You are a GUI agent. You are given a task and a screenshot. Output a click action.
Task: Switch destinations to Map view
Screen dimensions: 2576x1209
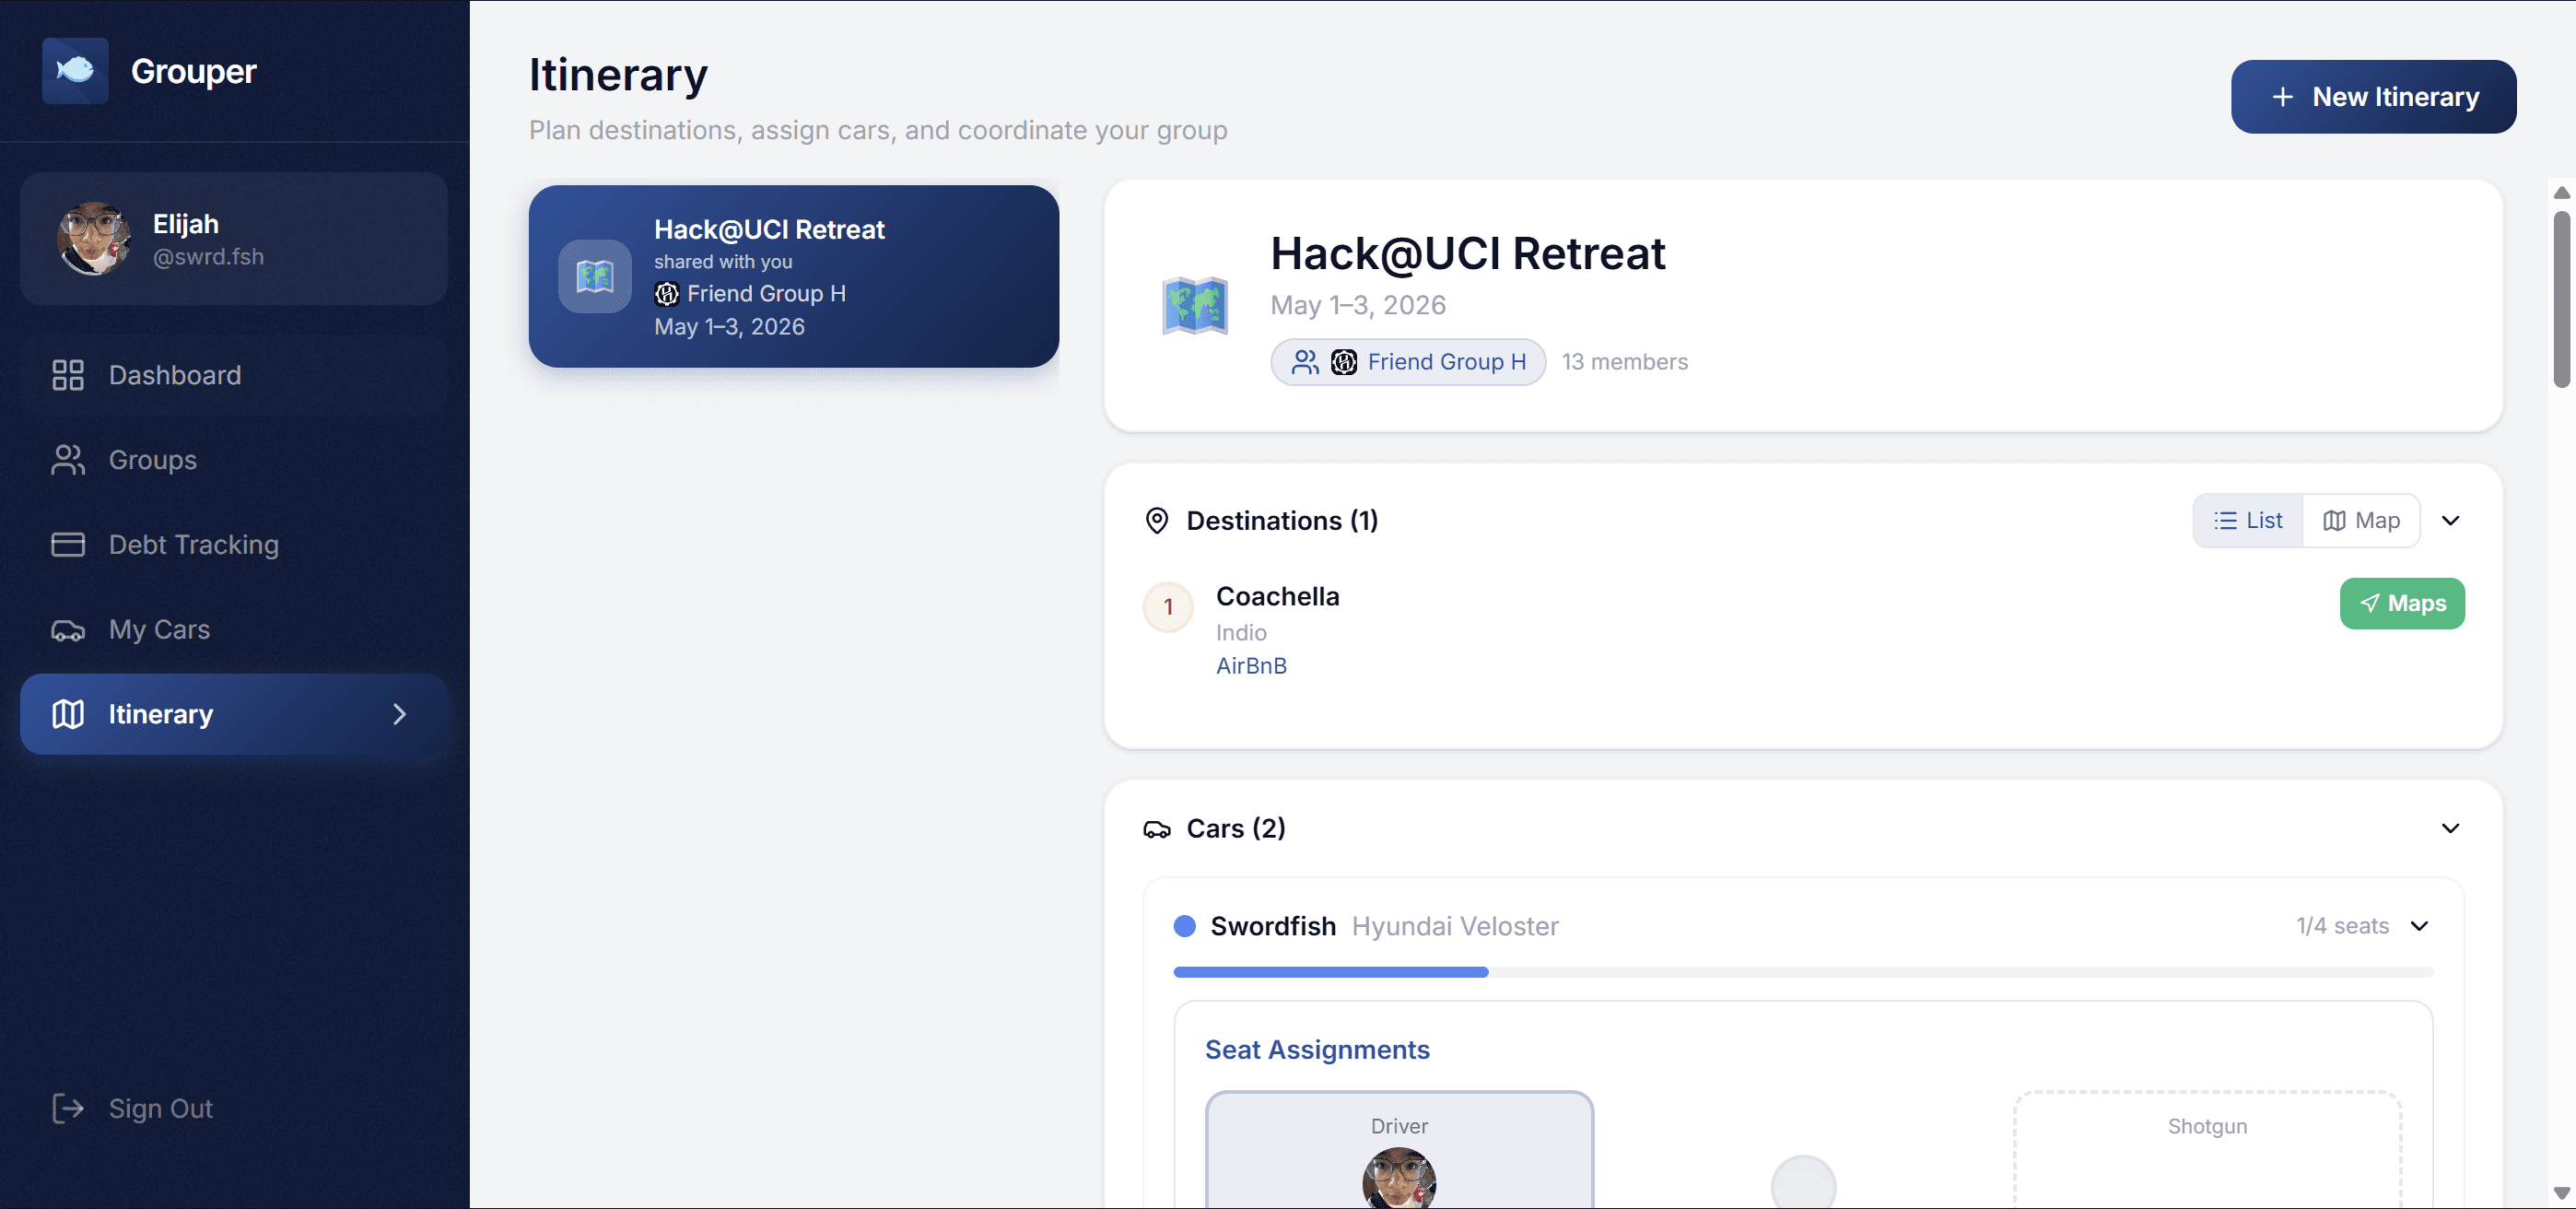(2361, 520)
